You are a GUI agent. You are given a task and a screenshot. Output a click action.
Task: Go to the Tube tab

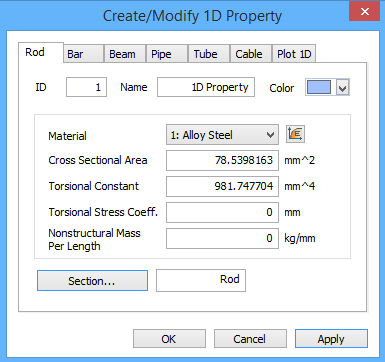(209, 54)
